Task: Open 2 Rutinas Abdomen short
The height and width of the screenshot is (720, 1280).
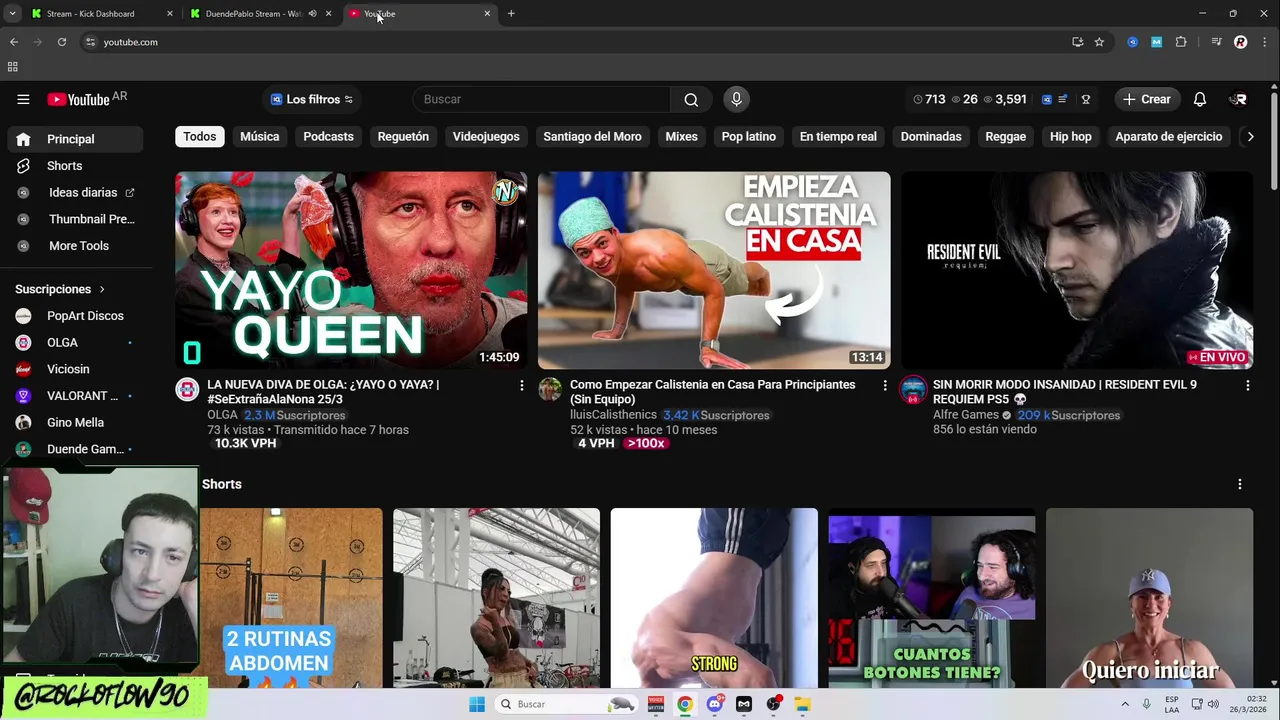Action: [x=291, y=598]
